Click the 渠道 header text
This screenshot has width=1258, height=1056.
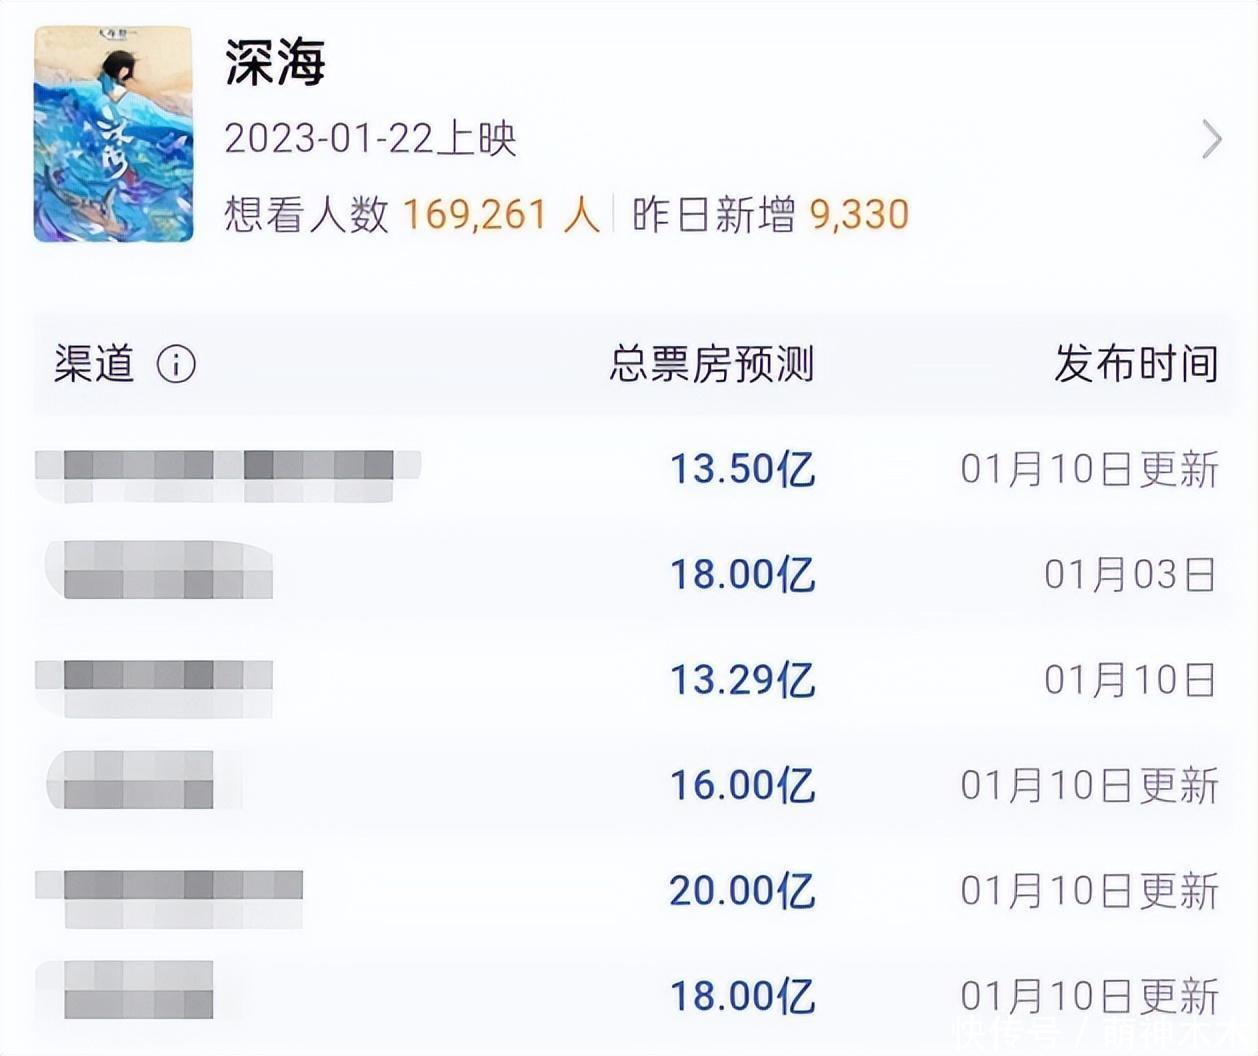tap(94, 364)
